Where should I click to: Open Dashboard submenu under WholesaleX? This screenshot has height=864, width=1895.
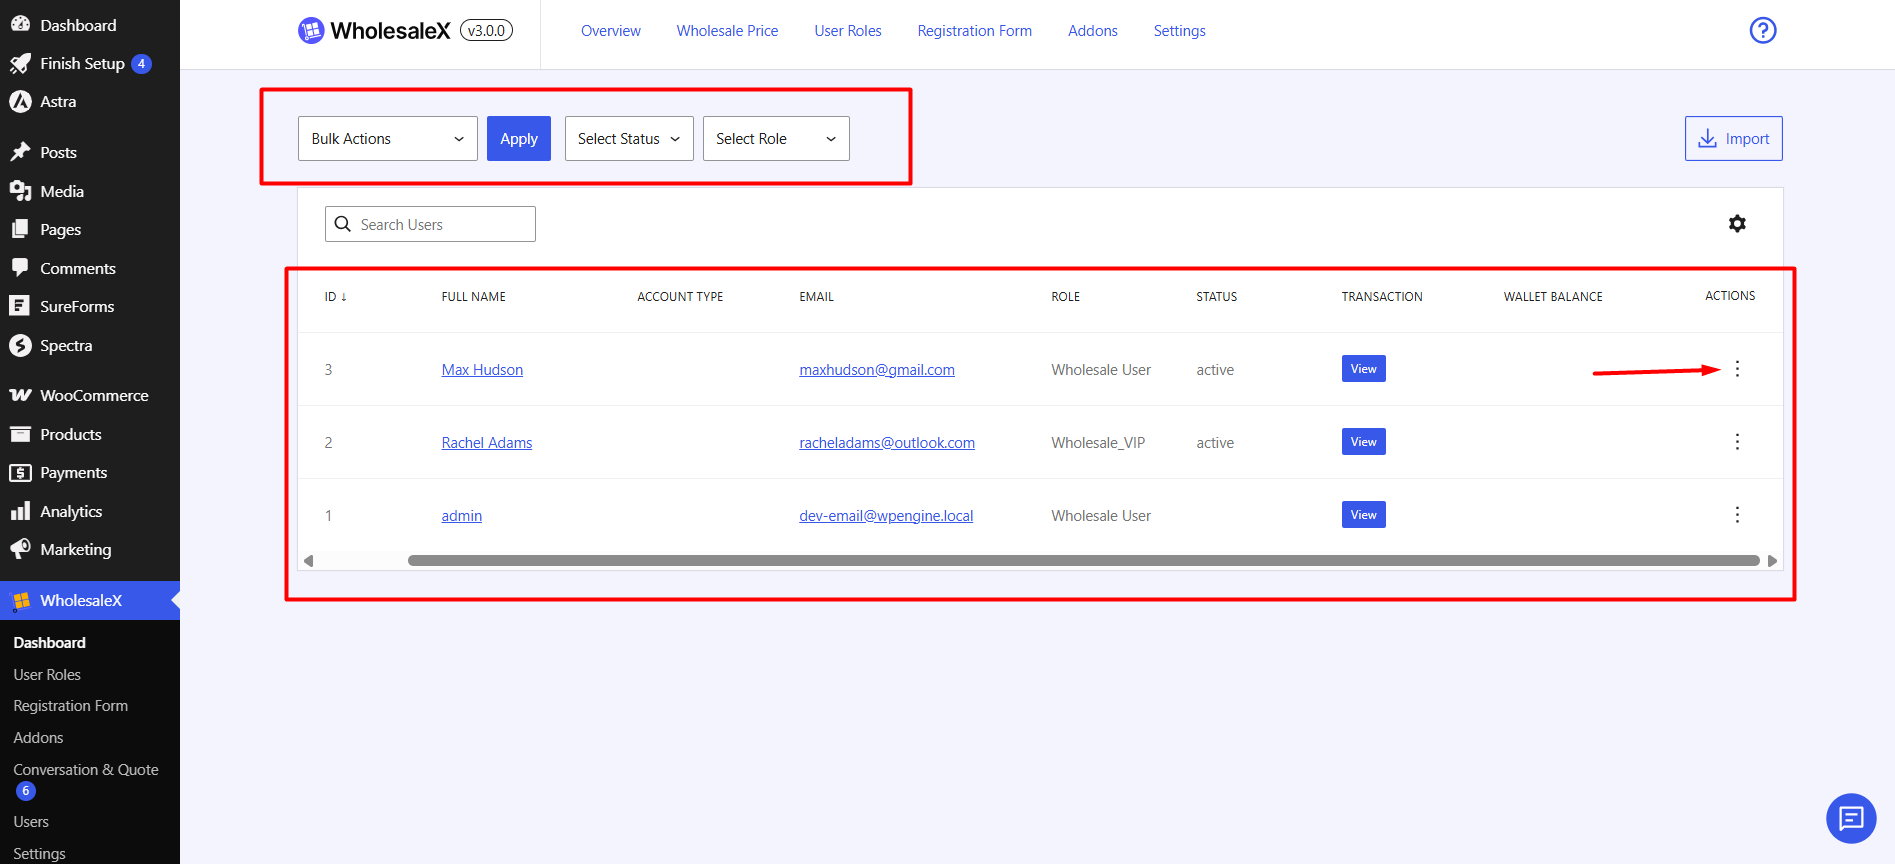[50, 643]
